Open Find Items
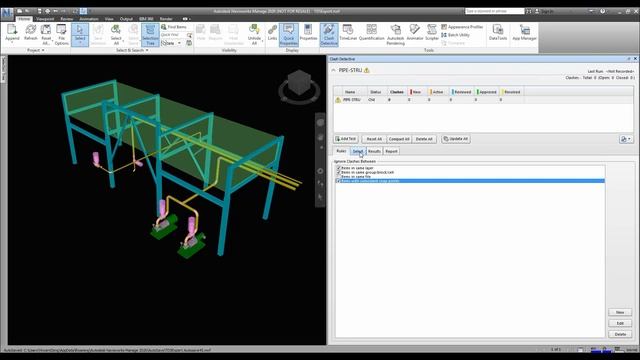 tap(174, 27)
